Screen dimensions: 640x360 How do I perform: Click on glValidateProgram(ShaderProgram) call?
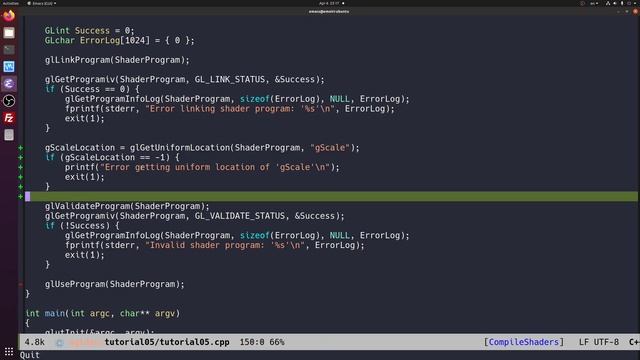click(127, 206)
